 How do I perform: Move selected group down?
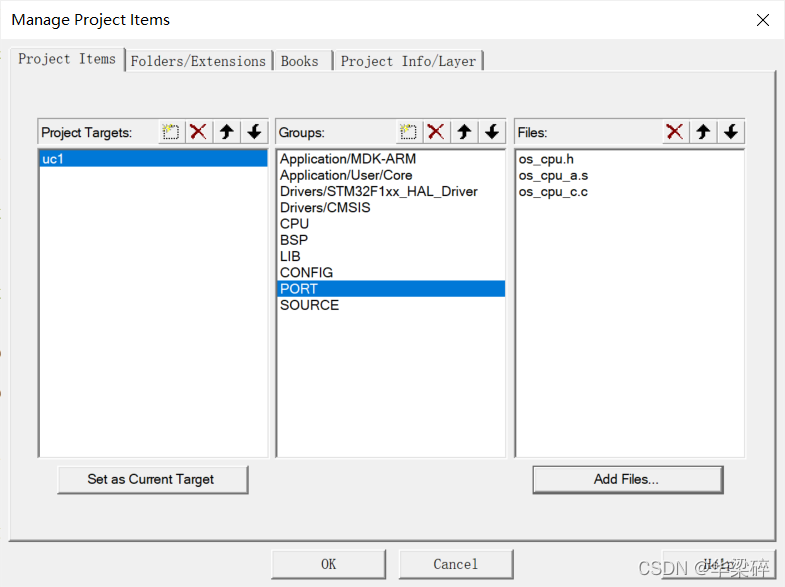point(492,132)
